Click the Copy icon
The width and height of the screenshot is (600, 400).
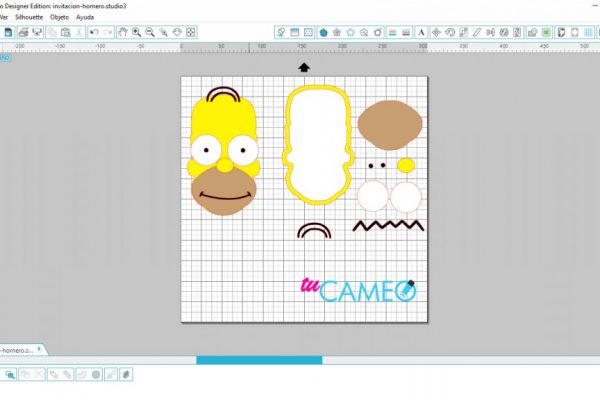(52, 33)
